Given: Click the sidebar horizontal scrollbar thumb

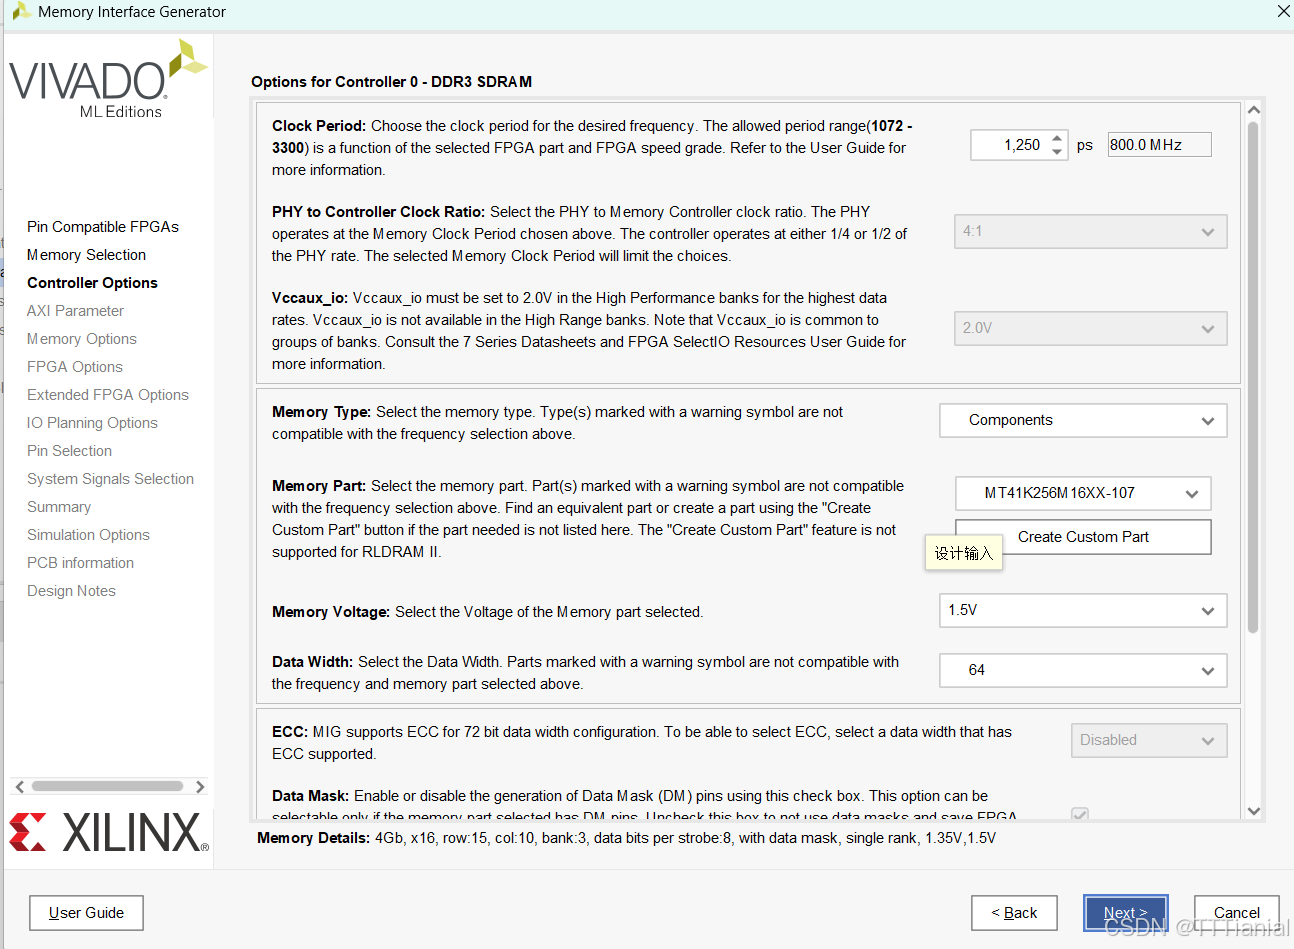Looking at the screenshot, I should [x=107, y=786].
